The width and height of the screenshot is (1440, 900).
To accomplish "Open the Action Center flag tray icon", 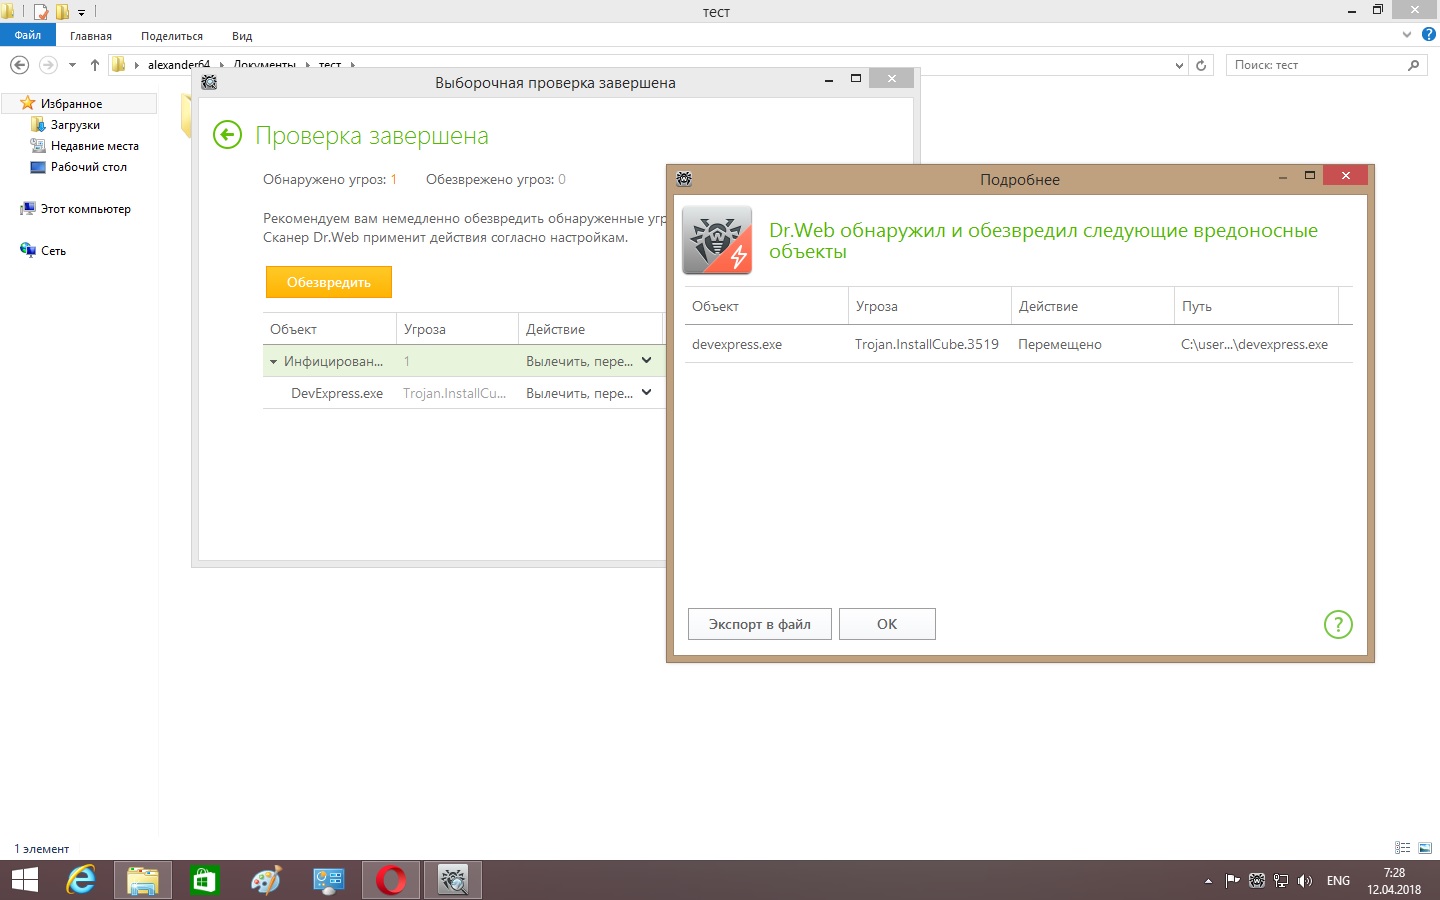I will 1233,881.
